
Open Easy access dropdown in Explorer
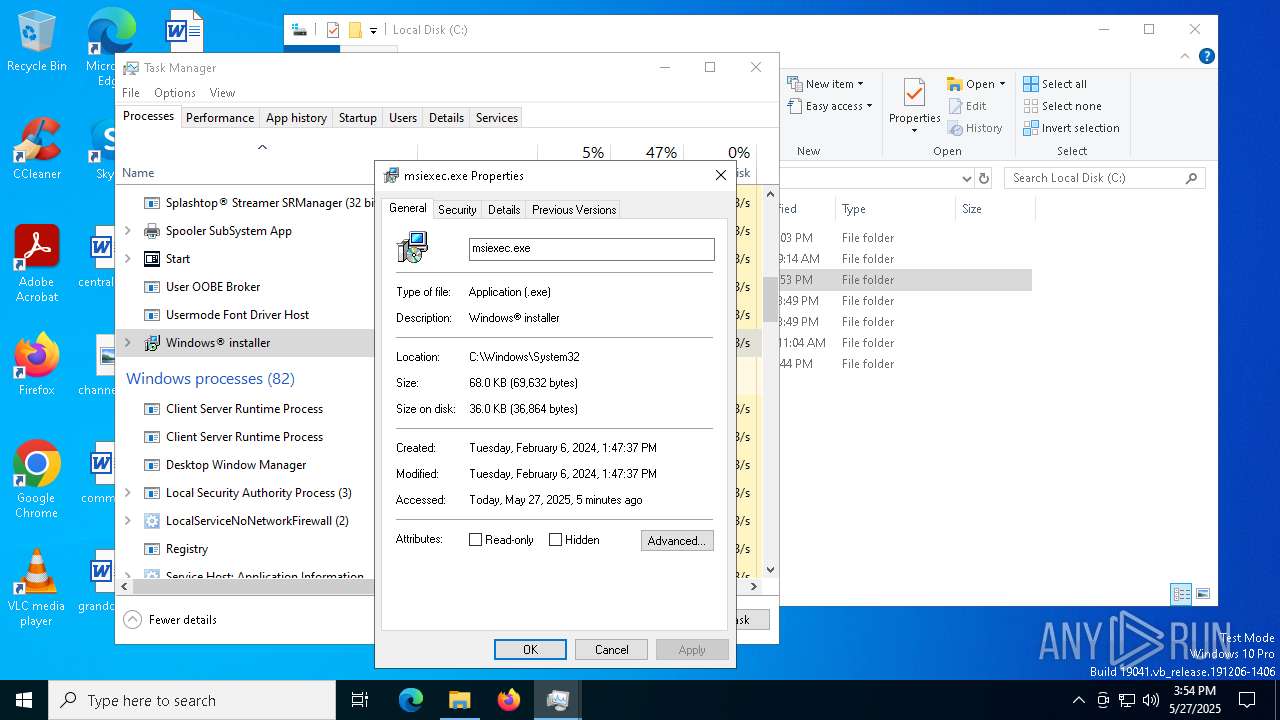click(x=830, y=106)
